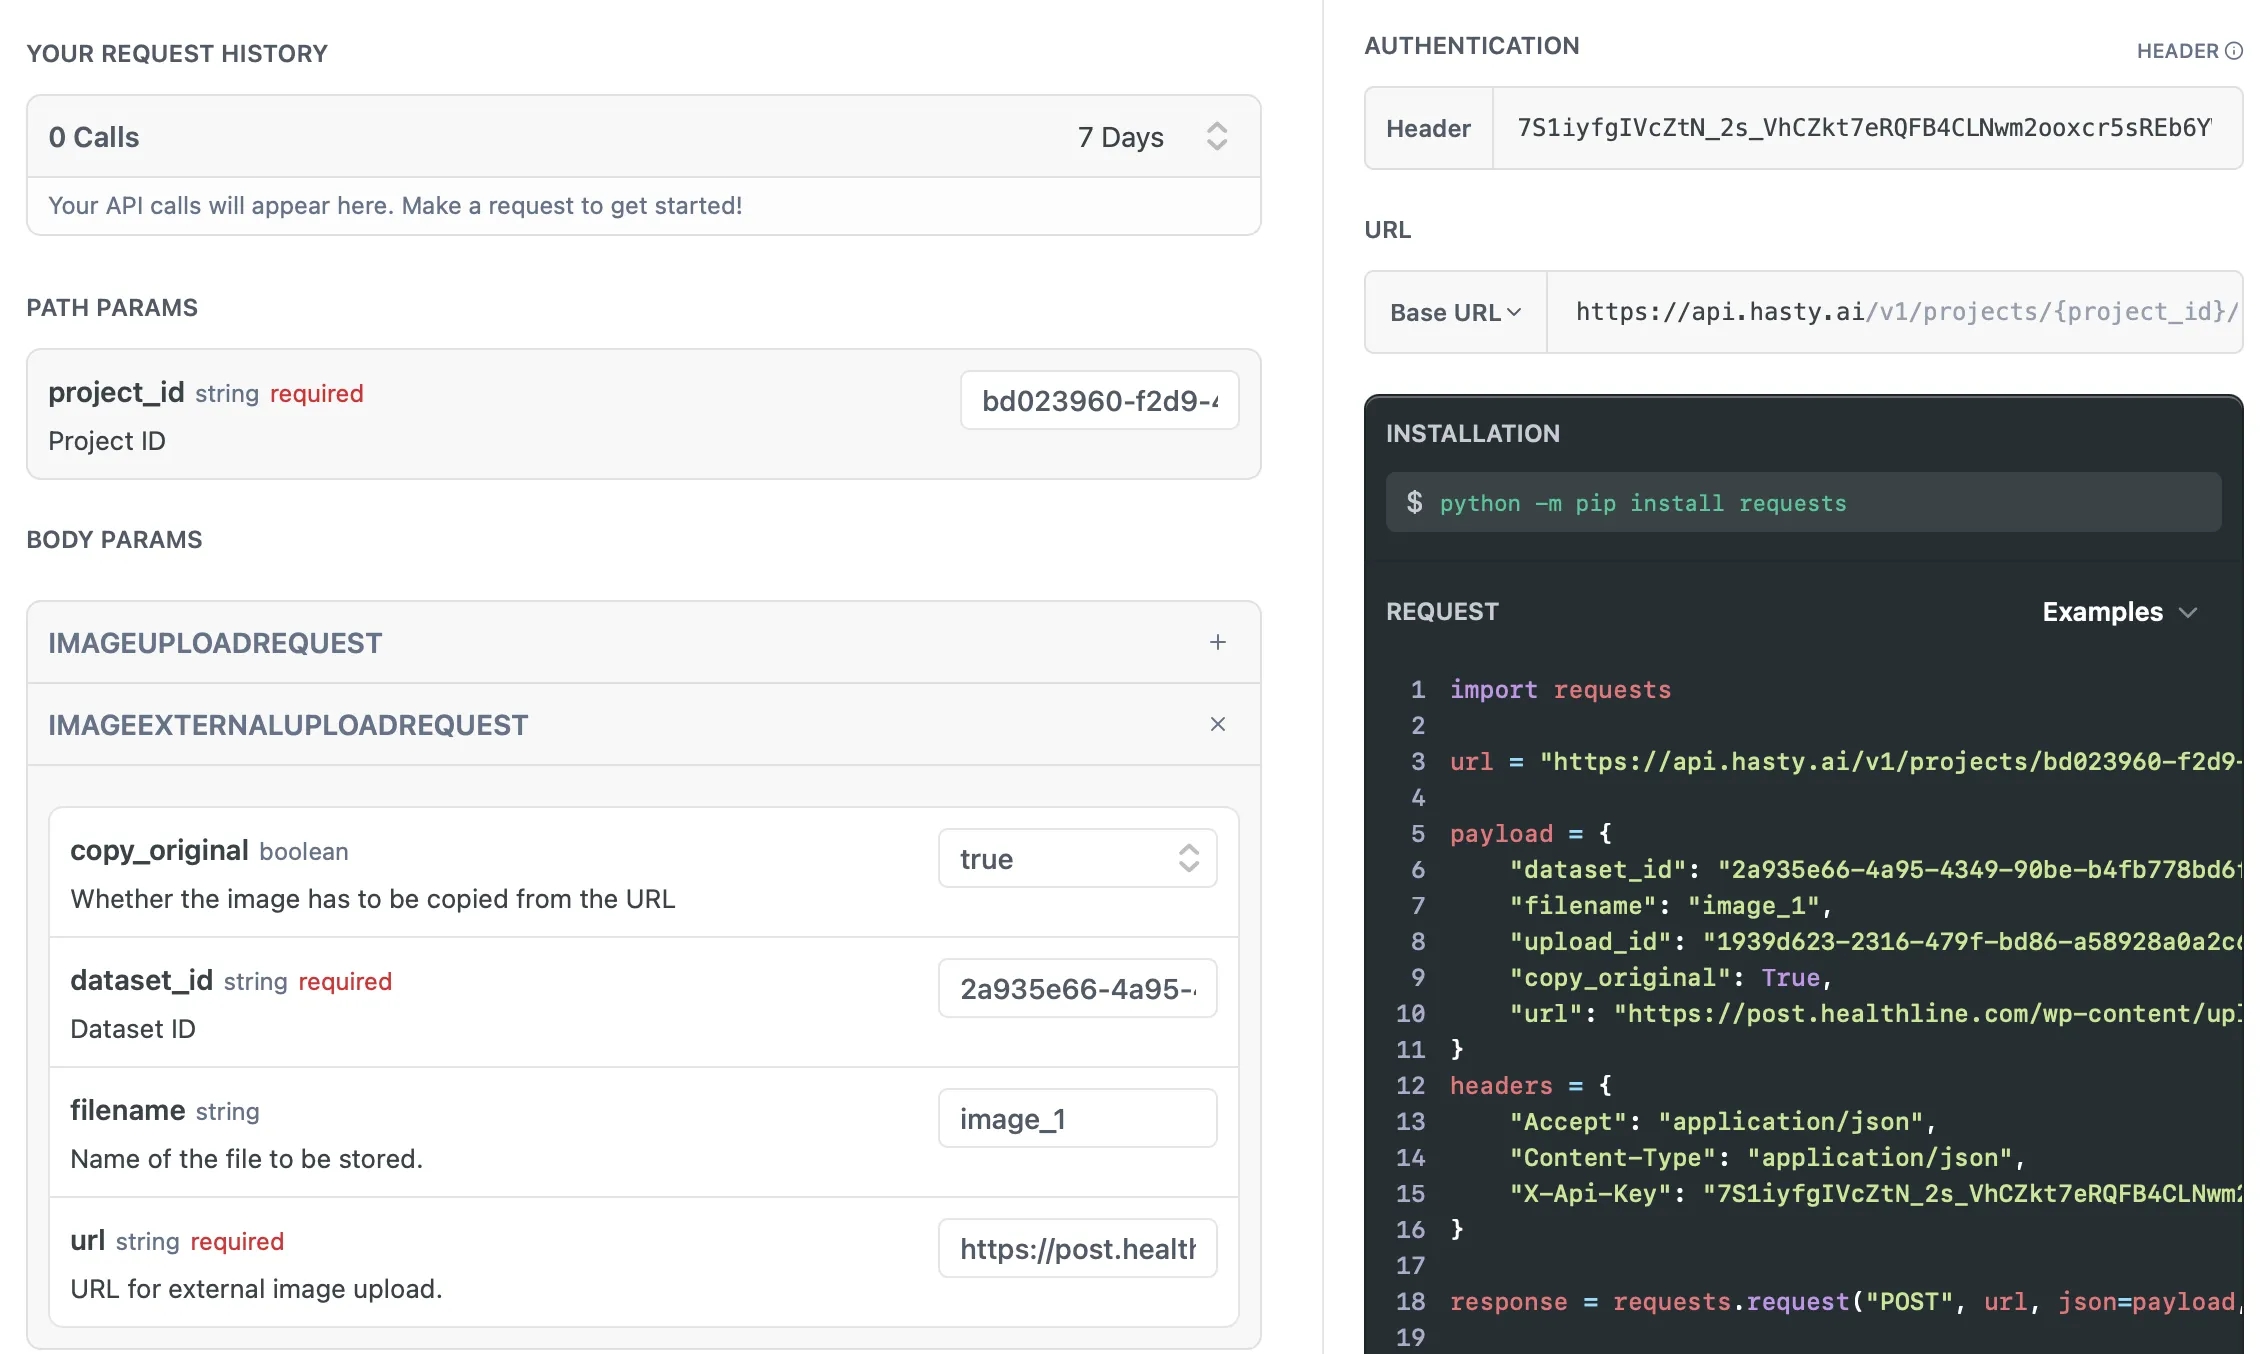The height and width of the screenshot is (1354, 2264).
Task: Click the copy_original stepper arrows
Action: coord(1188,858)
